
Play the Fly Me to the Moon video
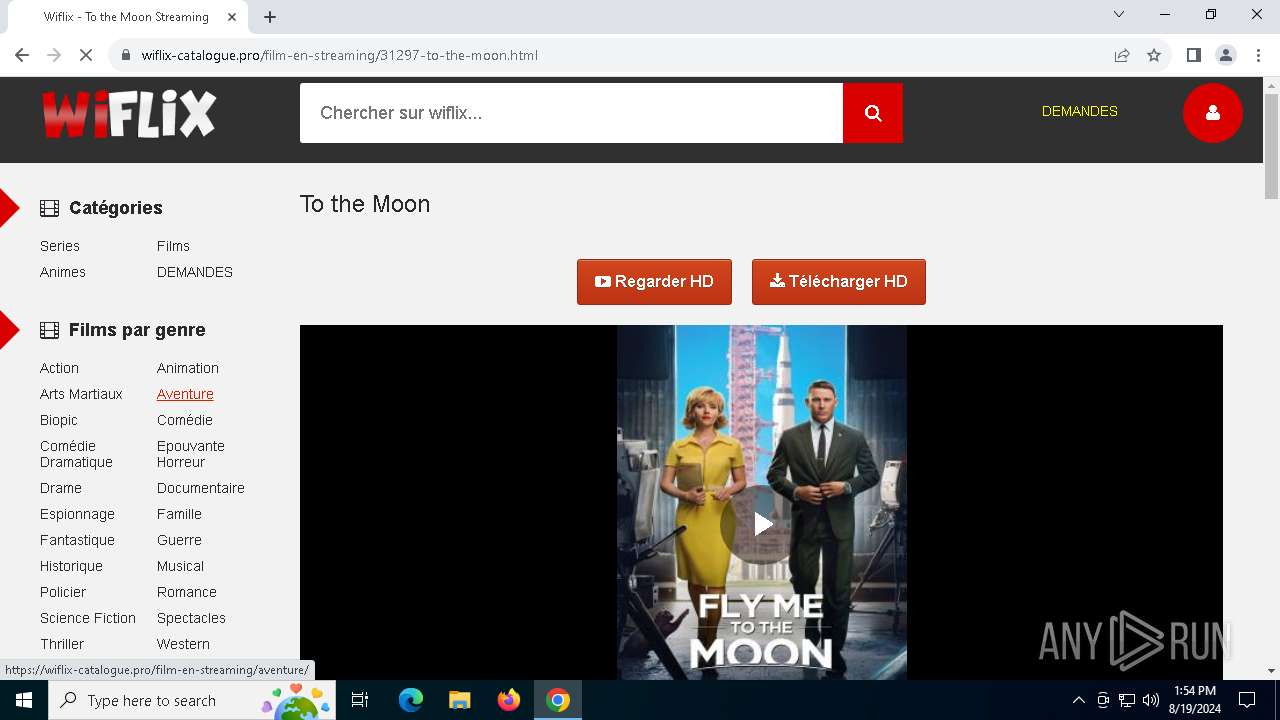pos(762,524)
